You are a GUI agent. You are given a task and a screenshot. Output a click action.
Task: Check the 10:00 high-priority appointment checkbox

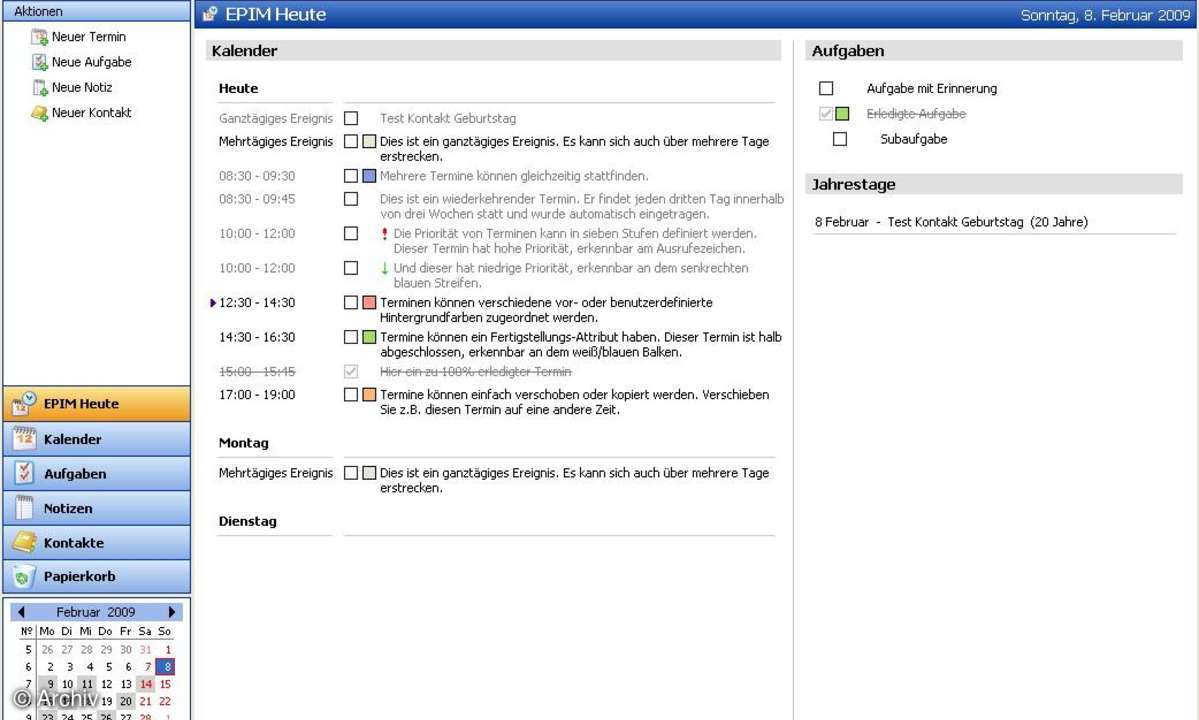(351, 234)
